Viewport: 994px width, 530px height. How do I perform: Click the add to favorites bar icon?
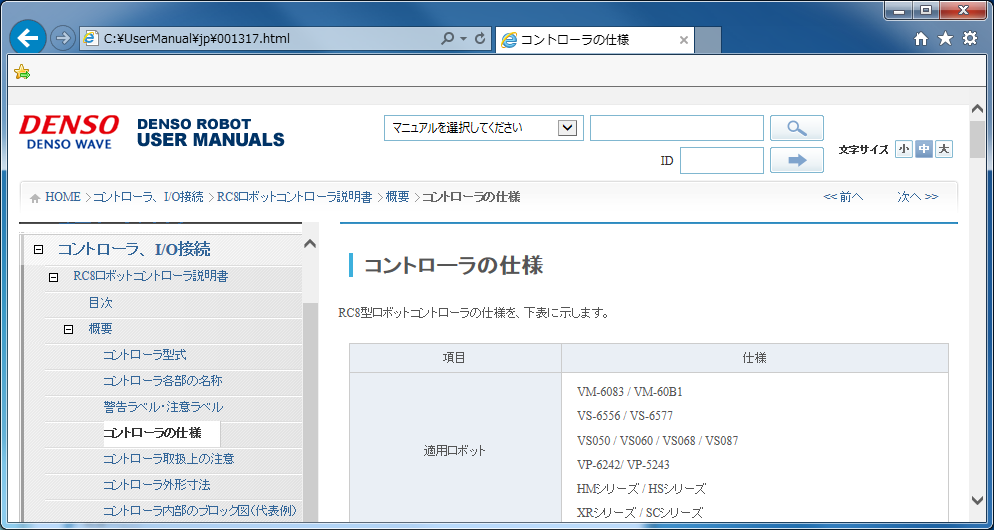click(x=22, y=72)
